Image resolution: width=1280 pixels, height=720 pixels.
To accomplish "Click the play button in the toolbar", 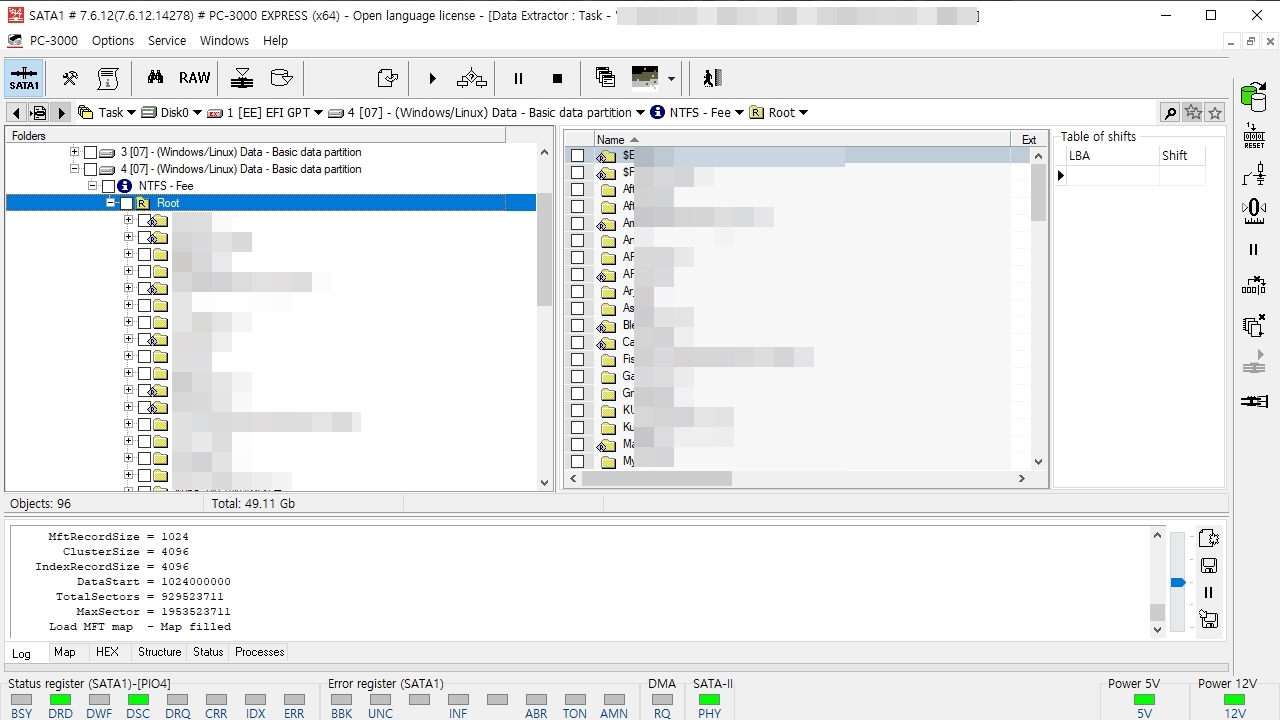I will point(432,78).
